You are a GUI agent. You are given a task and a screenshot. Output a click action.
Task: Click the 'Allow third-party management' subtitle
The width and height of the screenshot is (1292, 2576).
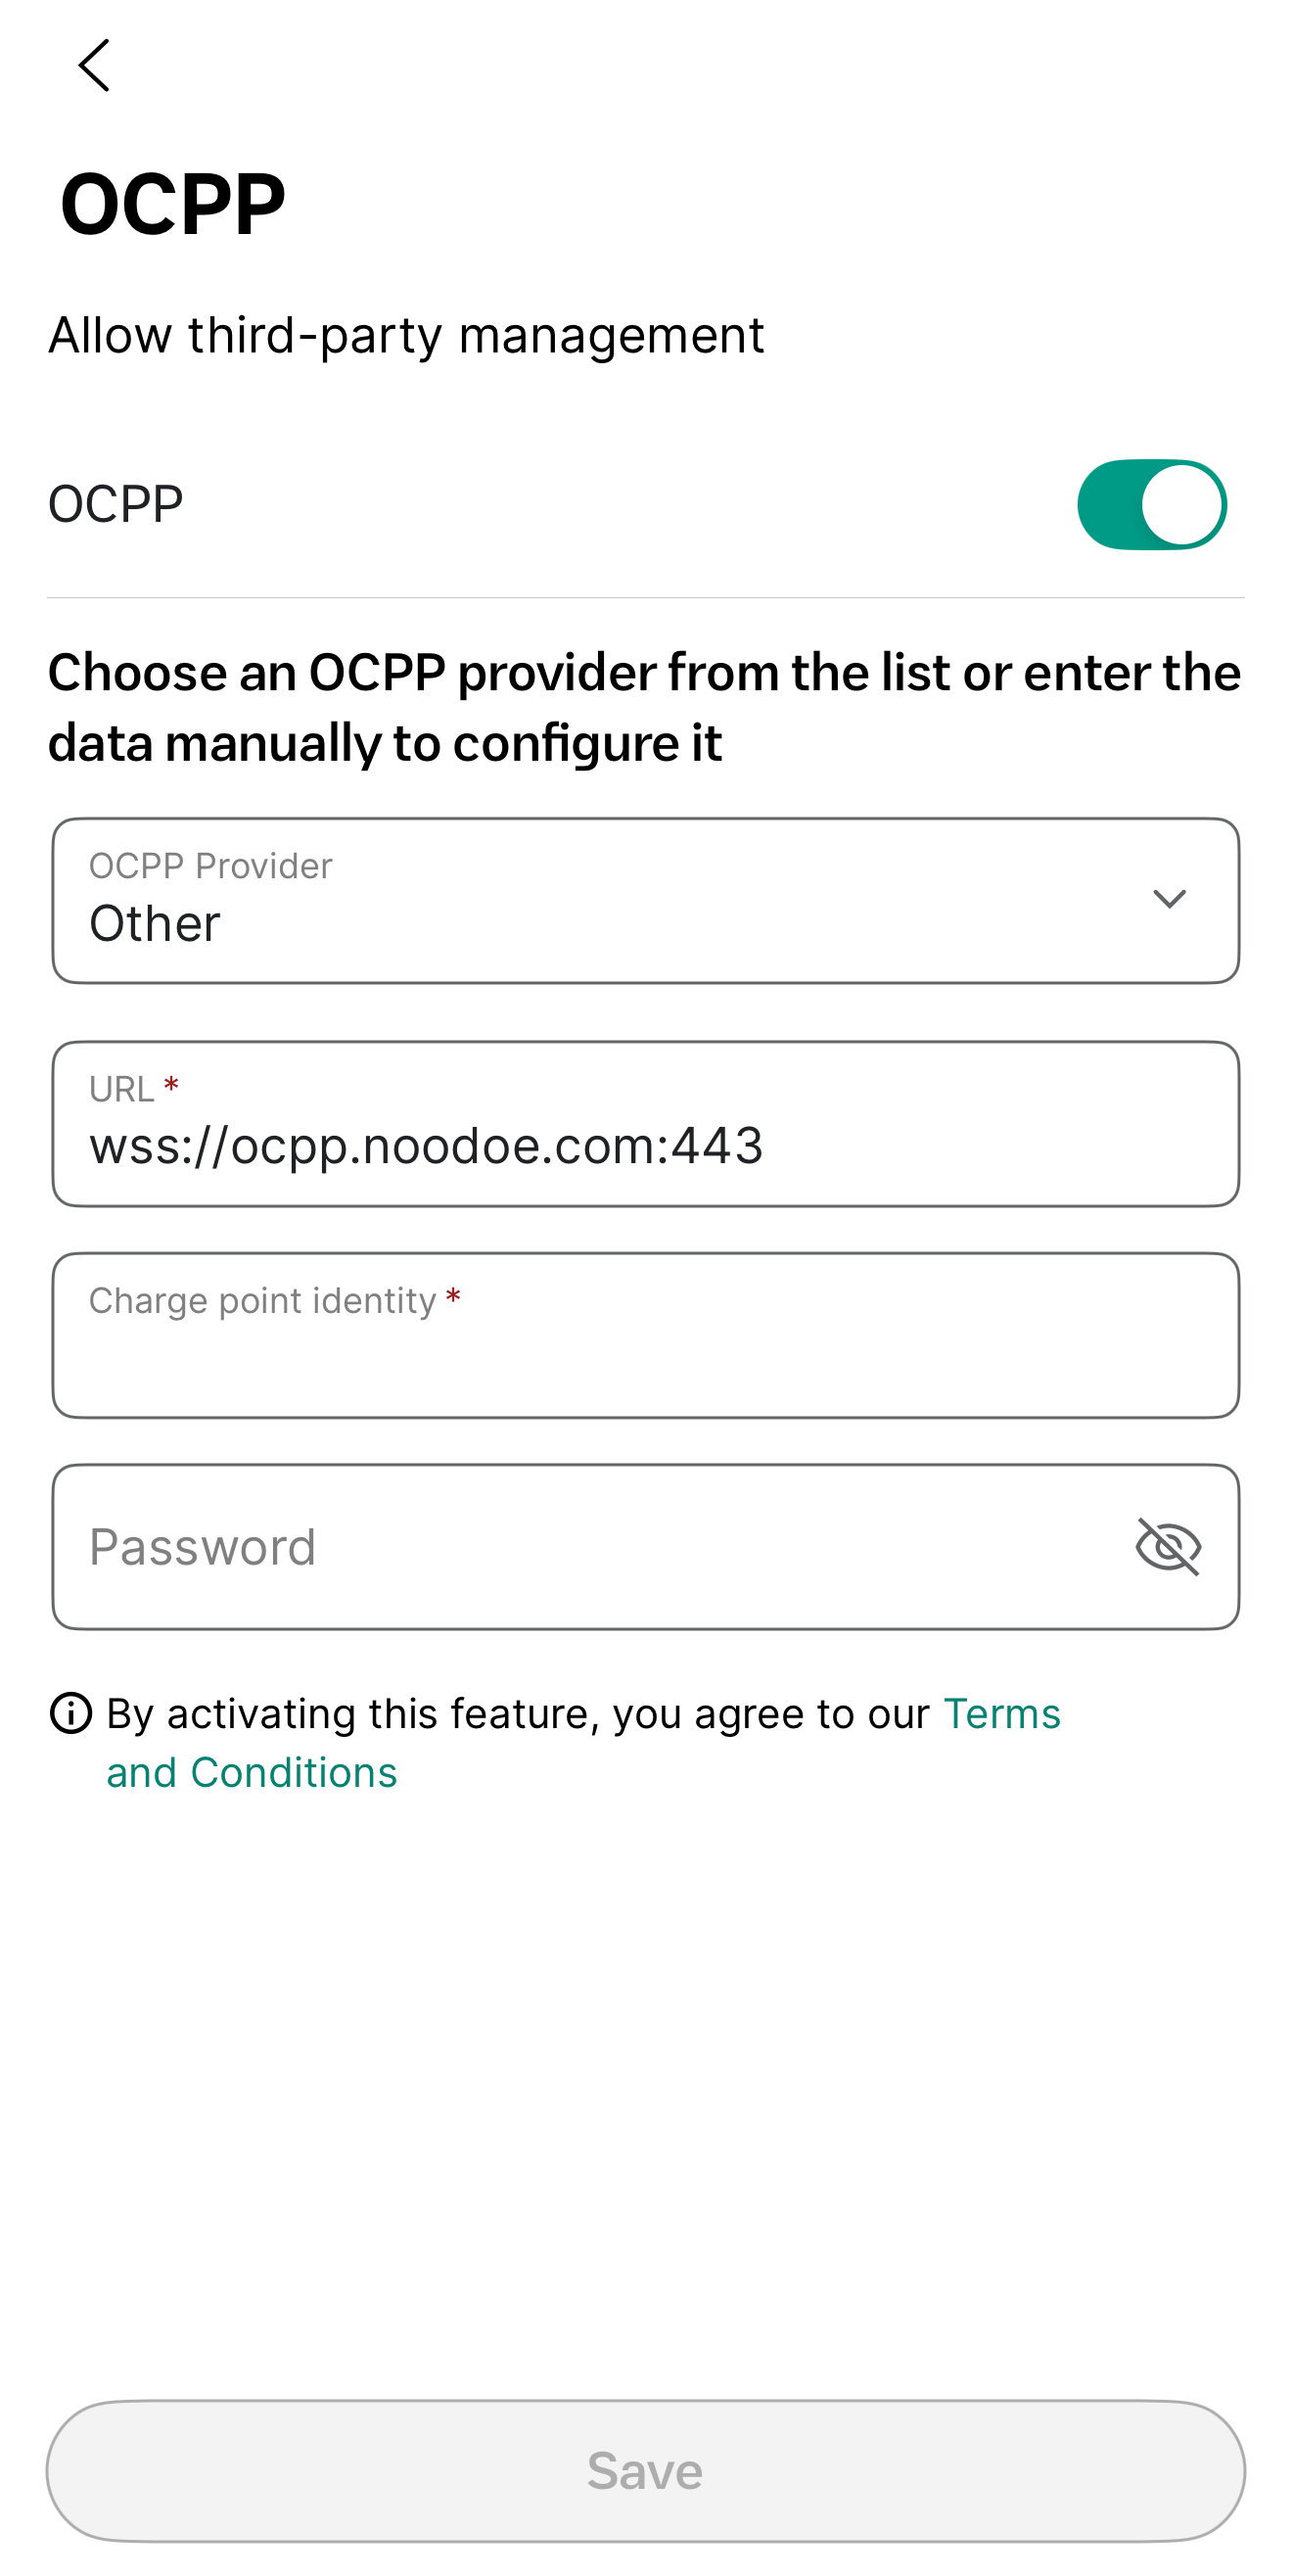tap(406, 335)
